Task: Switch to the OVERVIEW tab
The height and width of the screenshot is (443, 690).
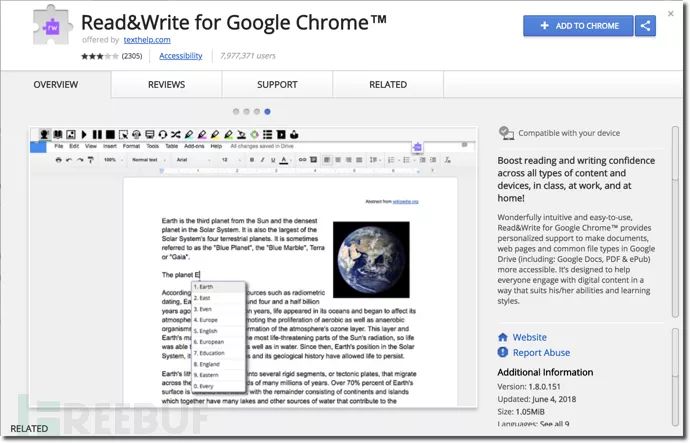Action: pos(56,84)
